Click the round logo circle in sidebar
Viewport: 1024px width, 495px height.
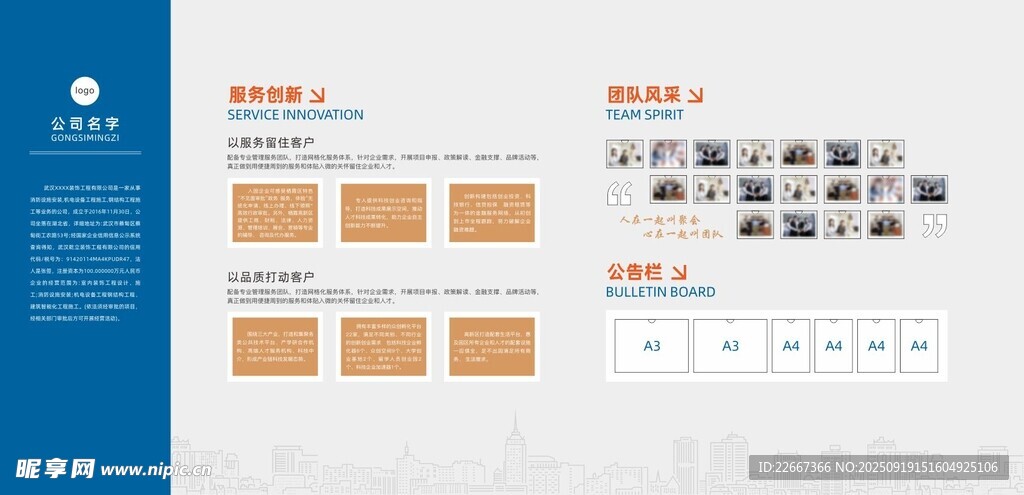[x=85, y=91]
